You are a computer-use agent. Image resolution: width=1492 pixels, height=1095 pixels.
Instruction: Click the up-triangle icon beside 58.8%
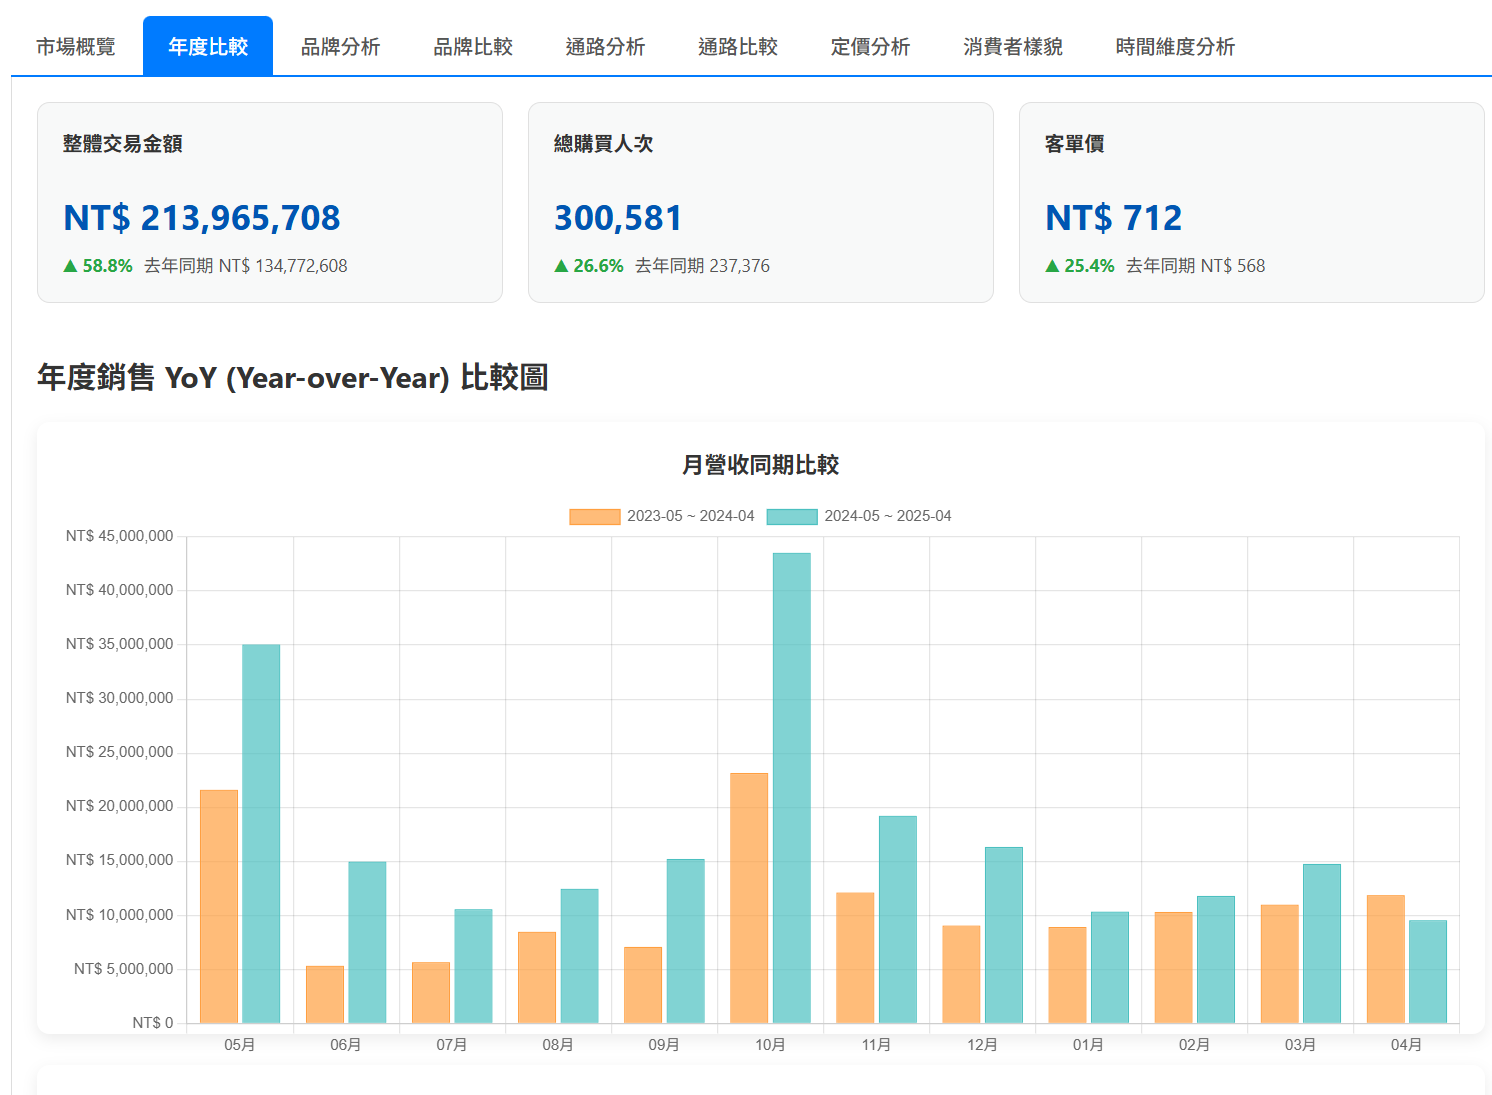[x=70, y=266]
